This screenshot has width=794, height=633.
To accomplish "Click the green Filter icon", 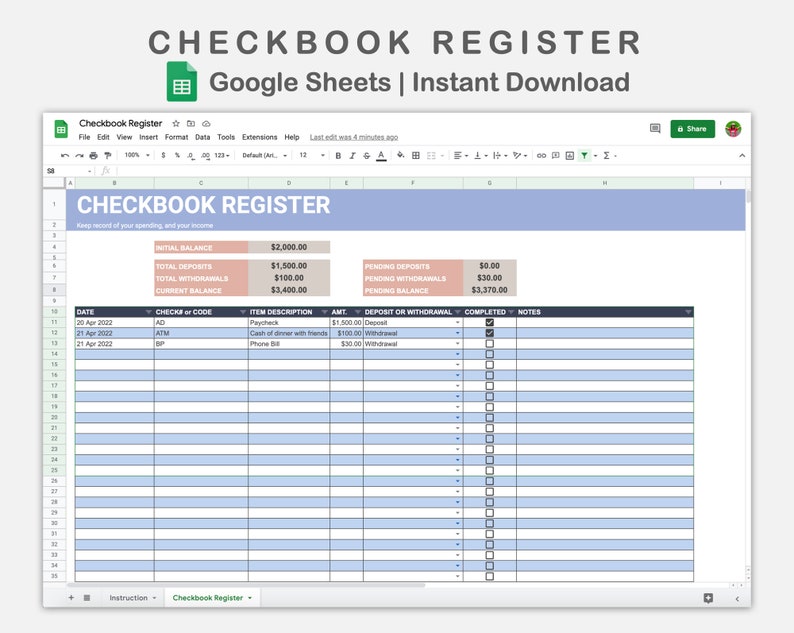I will (x=584, y=155).
